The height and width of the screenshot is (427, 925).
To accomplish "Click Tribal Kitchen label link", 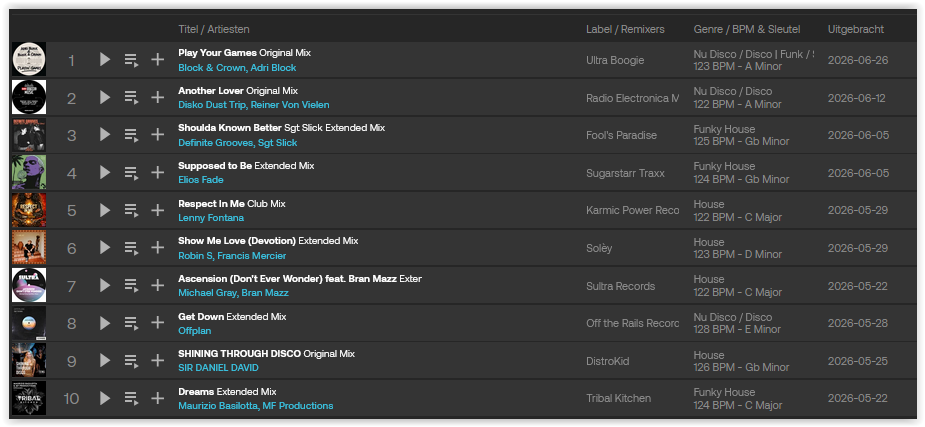I will pyautogui.click(x=618, y=398).
